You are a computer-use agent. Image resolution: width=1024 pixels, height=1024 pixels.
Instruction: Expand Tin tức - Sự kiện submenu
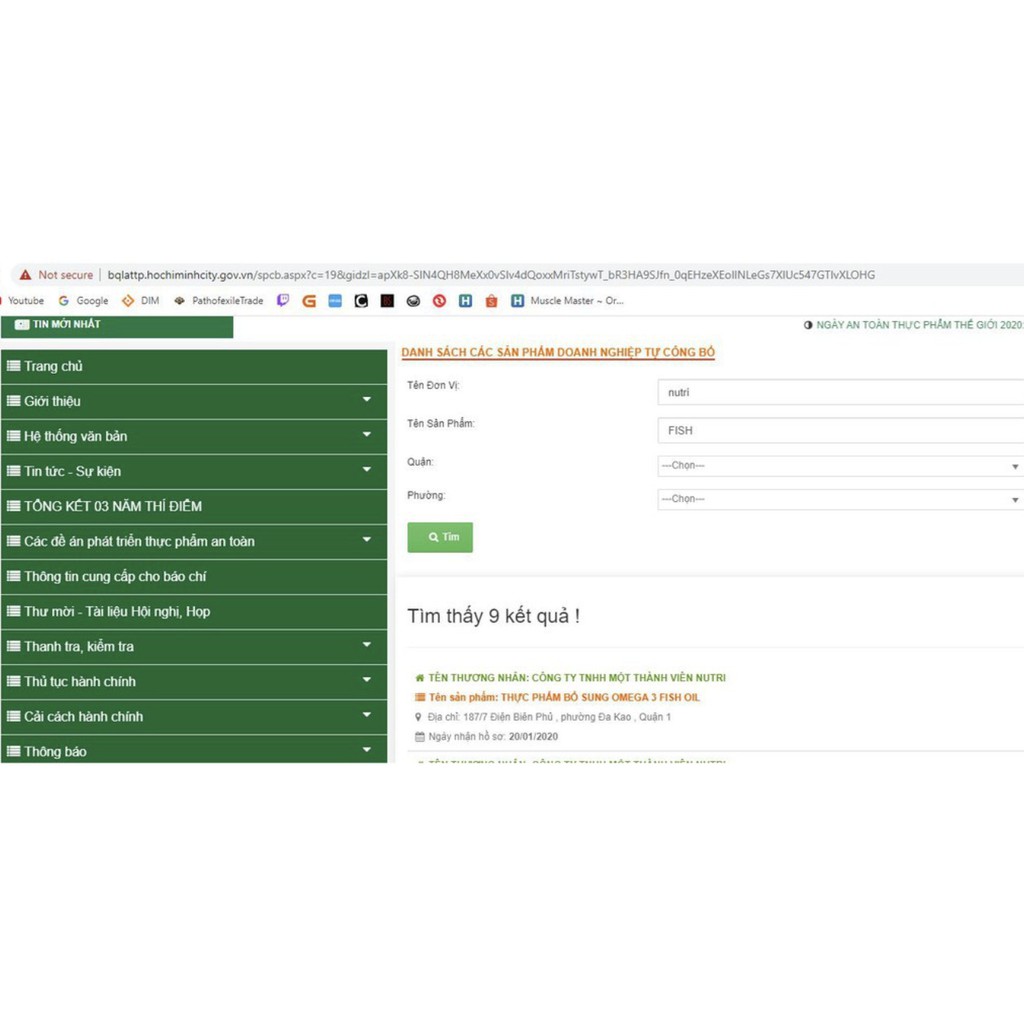(366, 471)
